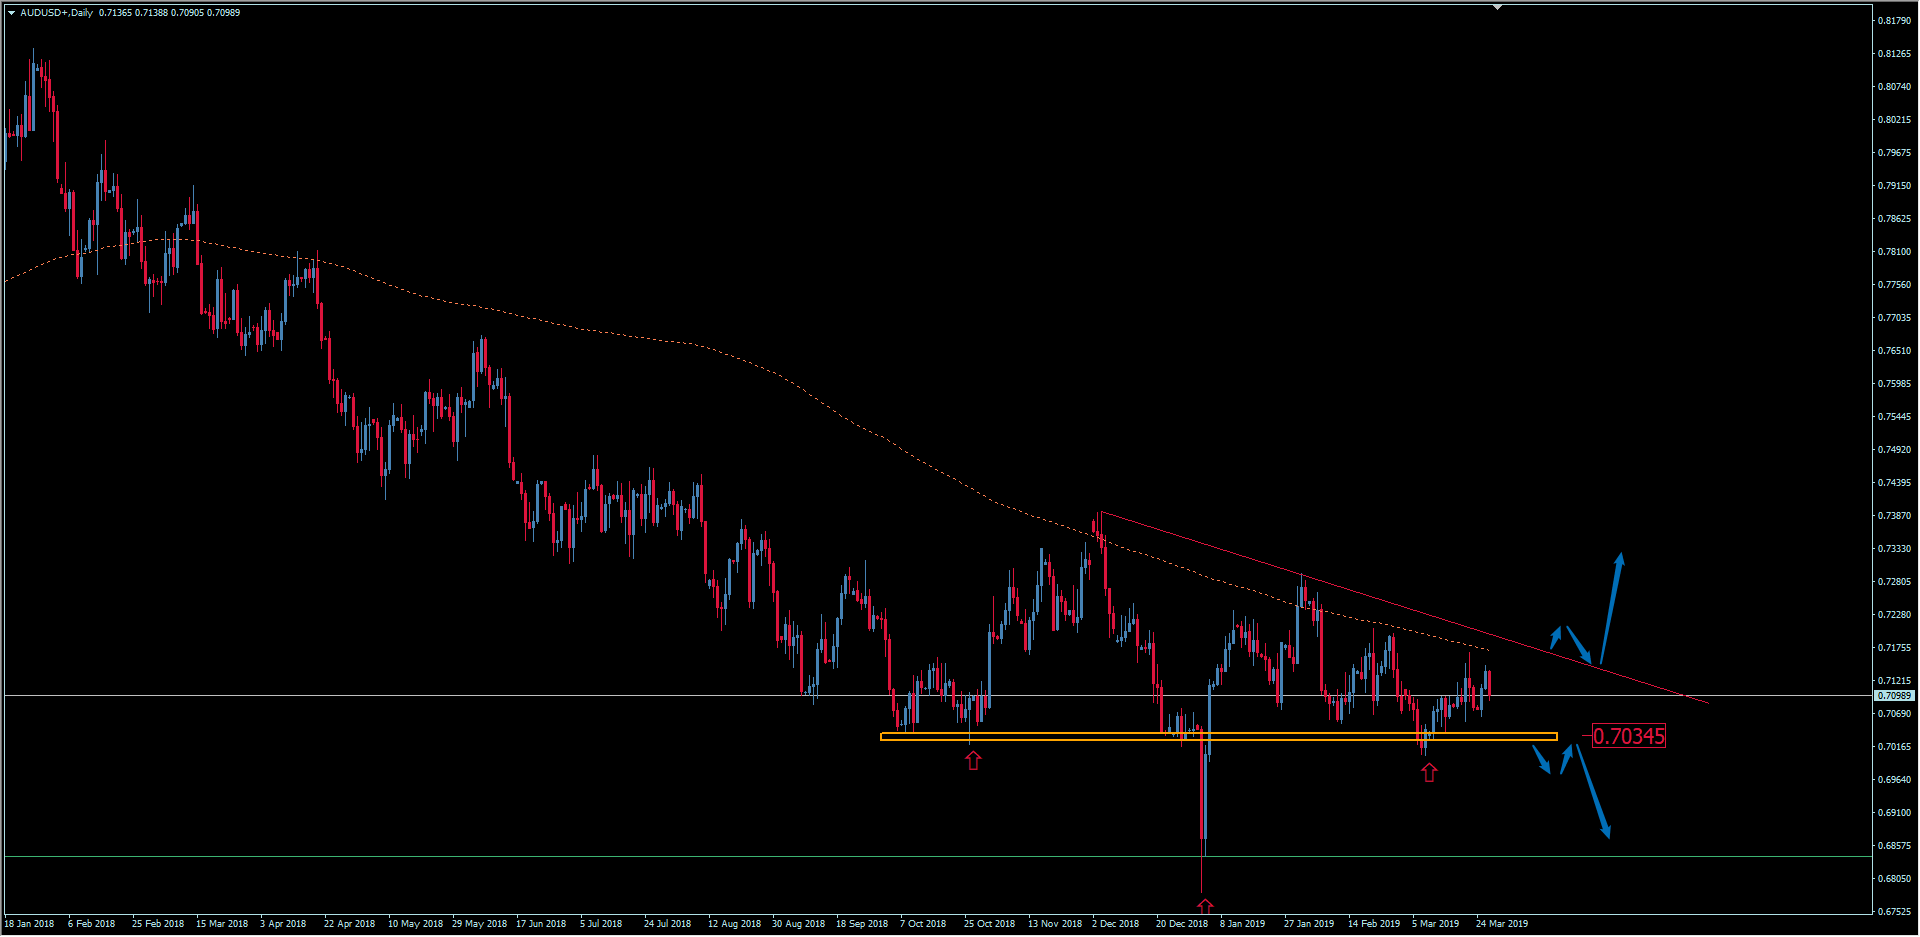Click the current price tag 0.70989 on the axis

coord(1893,695)
